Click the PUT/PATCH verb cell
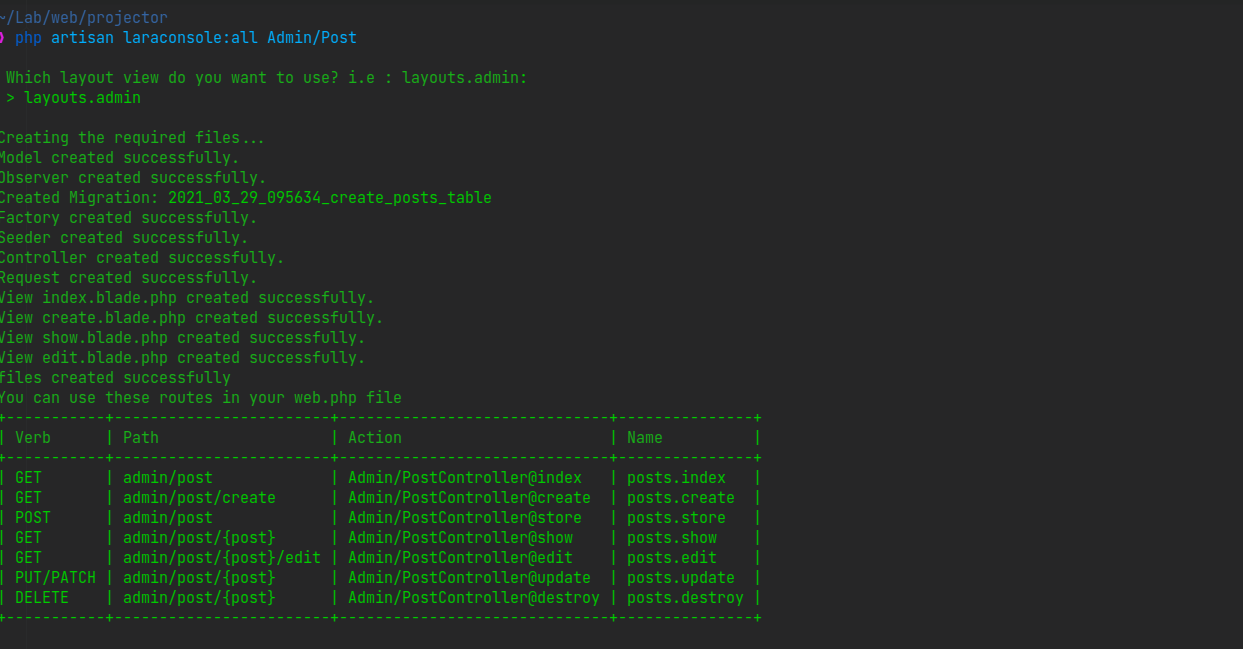This screenshot has height=649, width=1243. point(55,578)
